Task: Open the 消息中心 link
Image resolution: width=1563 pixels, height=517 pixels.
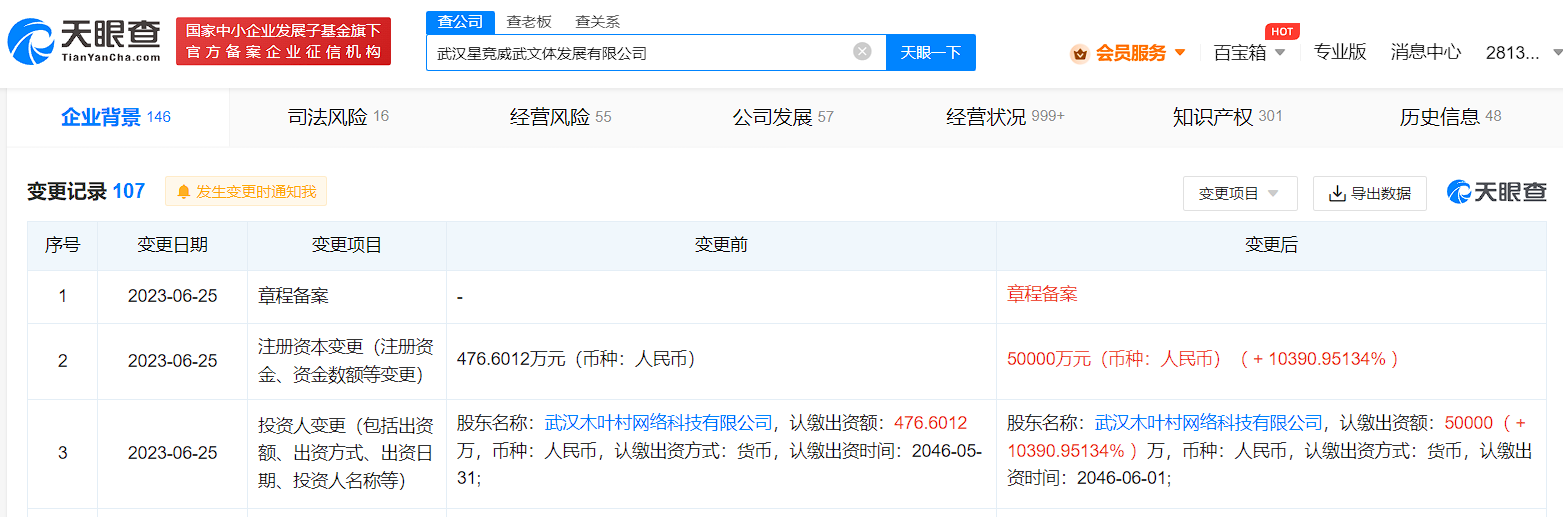Action: coord(1426,52)
